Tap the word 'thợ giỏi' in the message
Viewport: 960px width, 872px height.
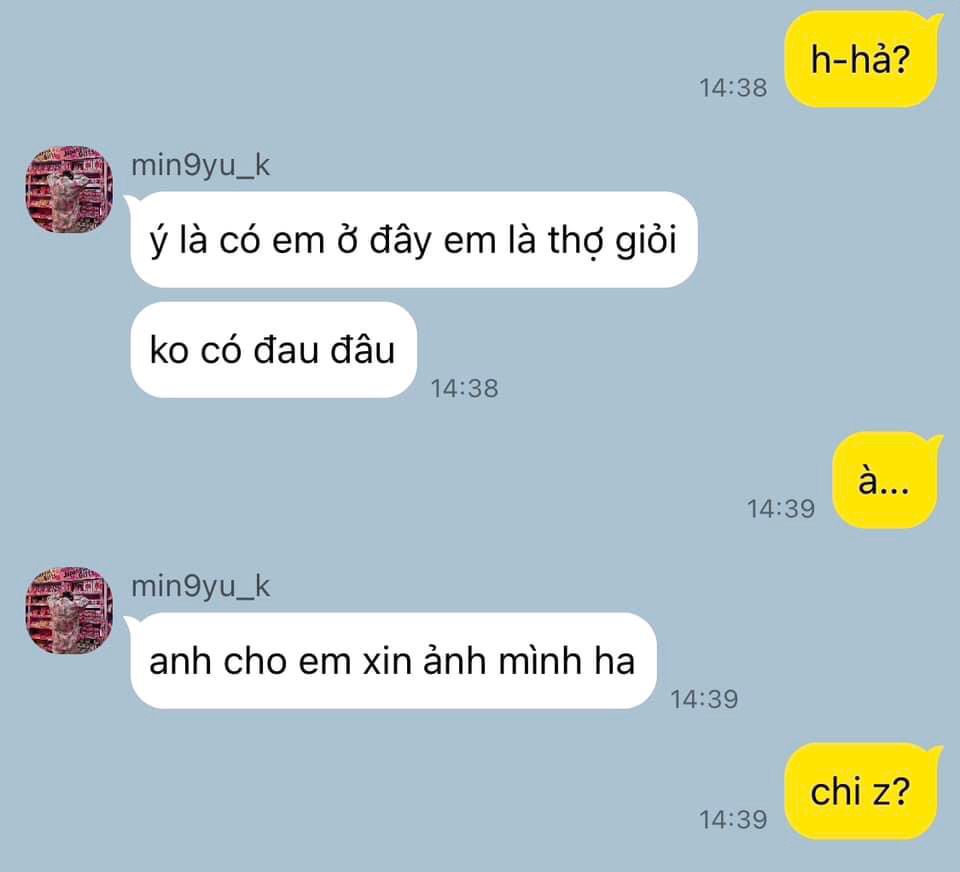point(612,240)
